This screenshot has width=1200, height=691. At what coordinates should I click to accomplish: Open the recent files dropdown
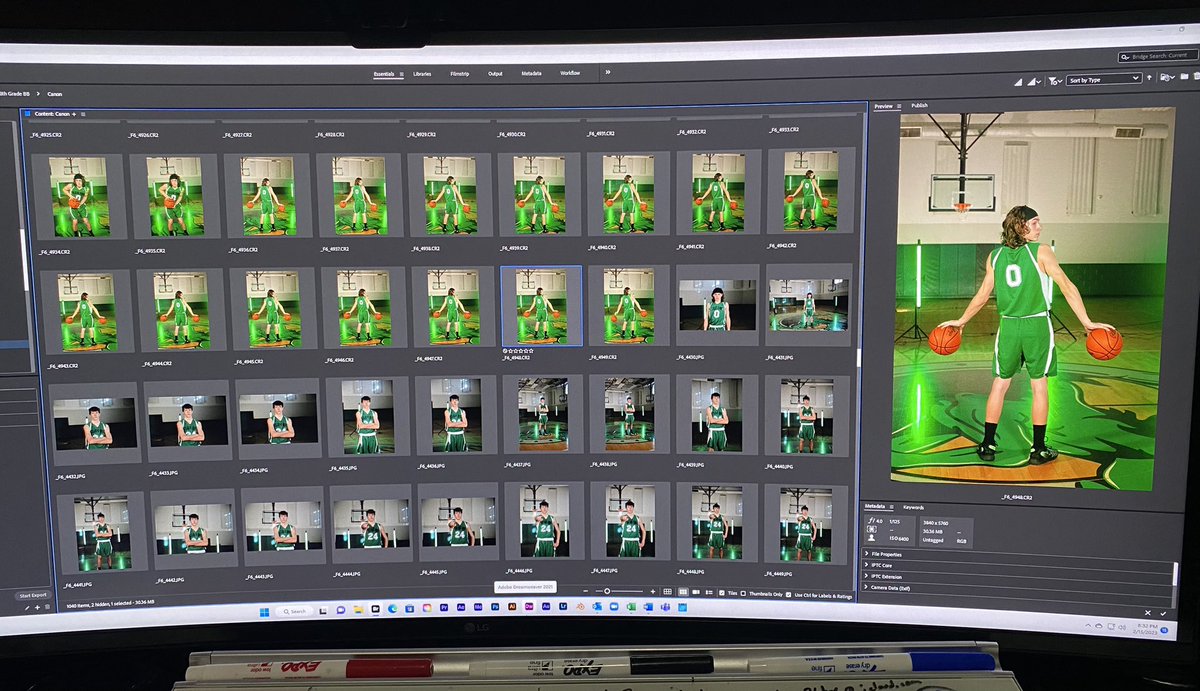coord(1167,78)
